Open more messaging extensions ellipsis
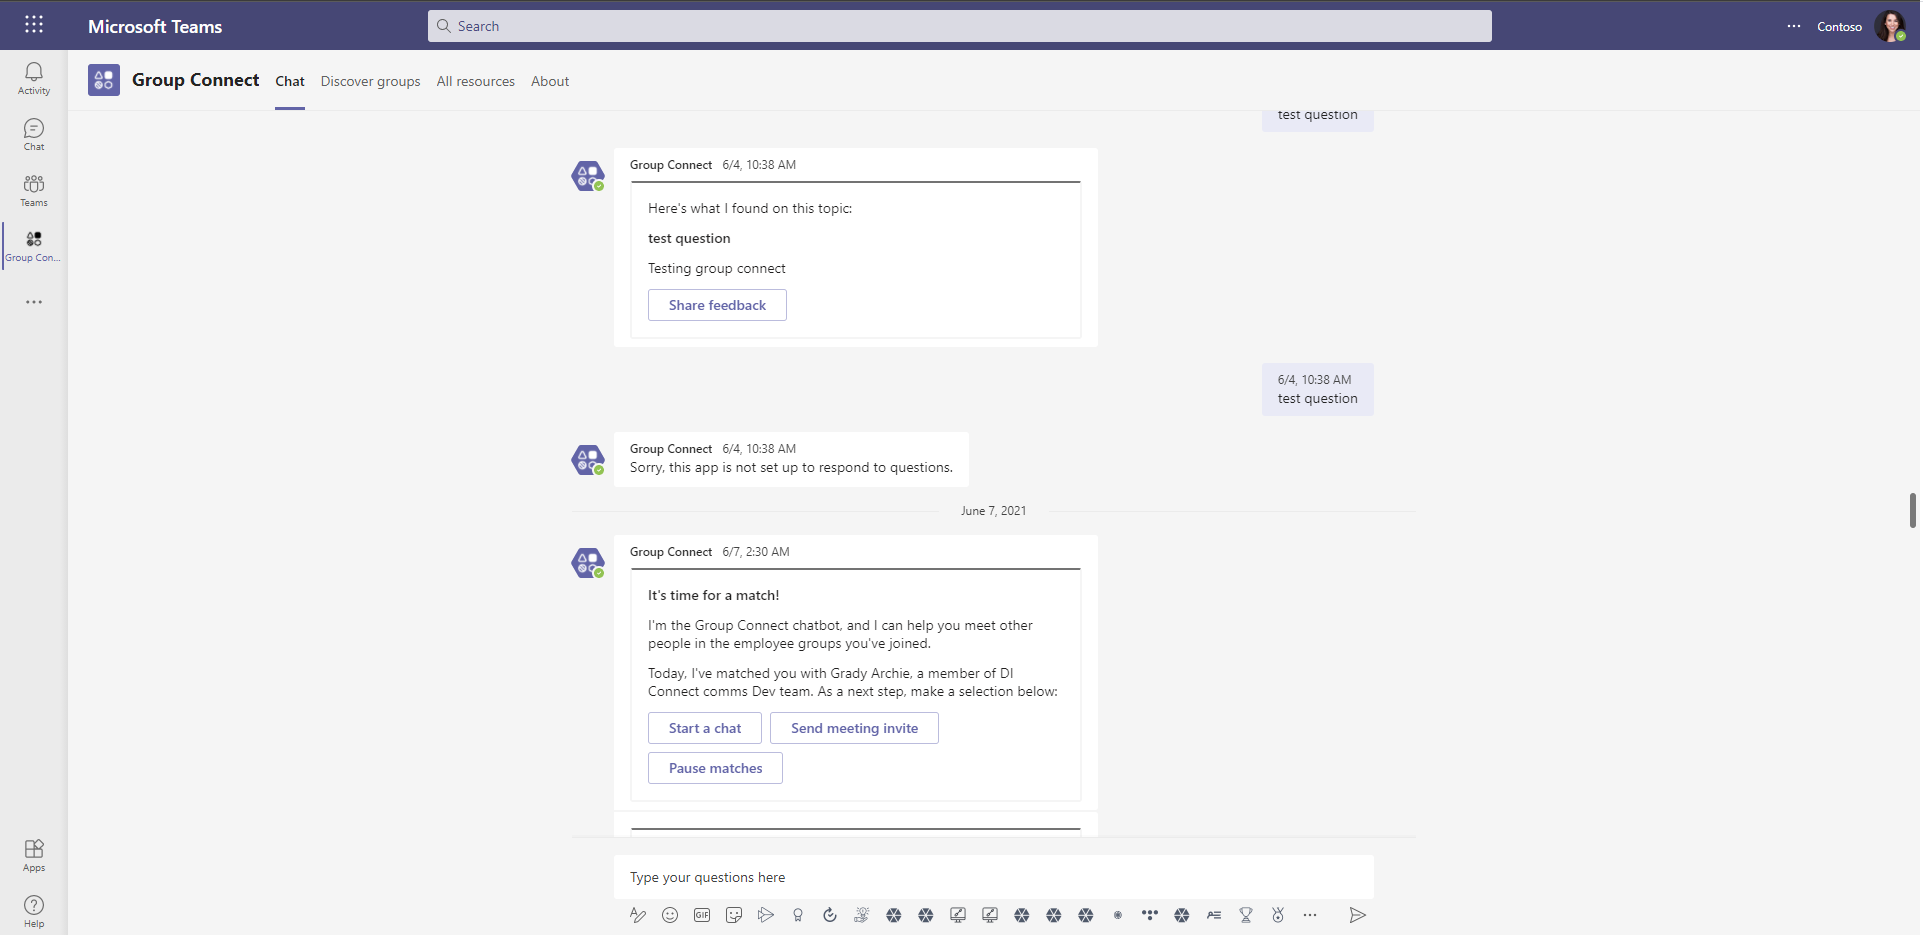This screenshot has height=935, width=1923. pyautogui.click(x=1310, y=915)
